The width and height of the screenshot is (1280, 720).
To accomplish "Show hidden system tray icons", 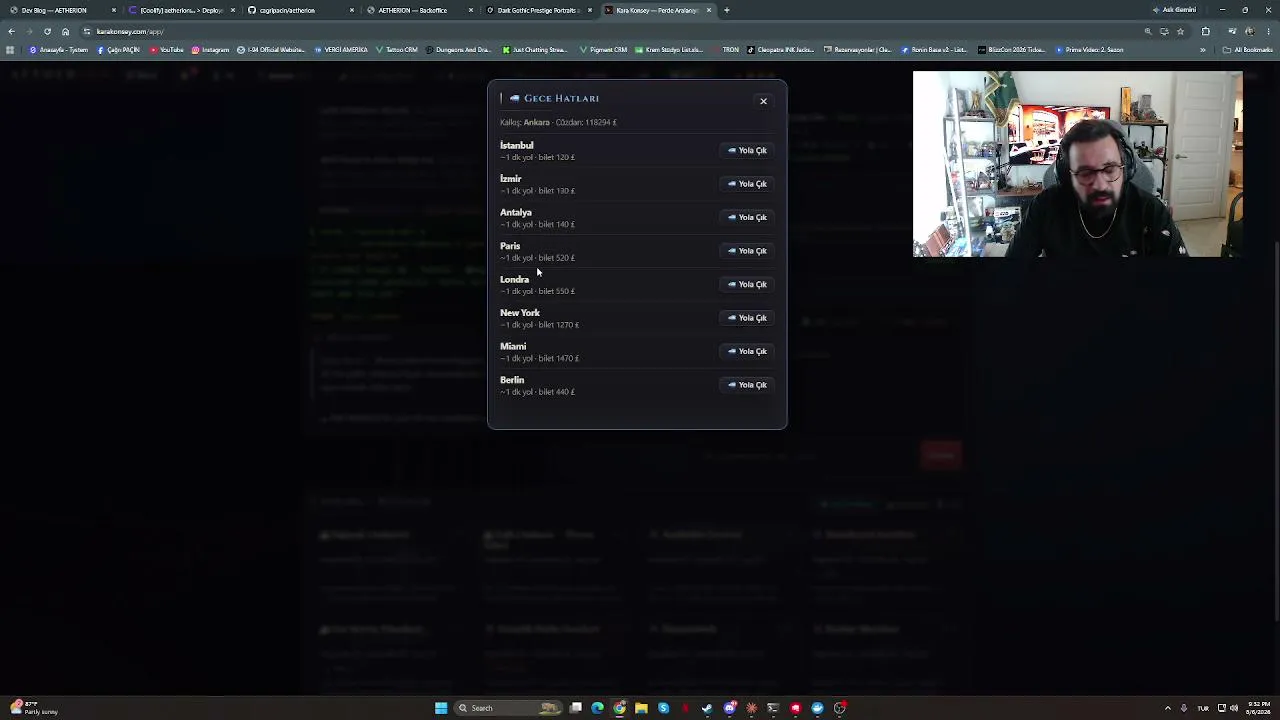I will pos(1167,708).
